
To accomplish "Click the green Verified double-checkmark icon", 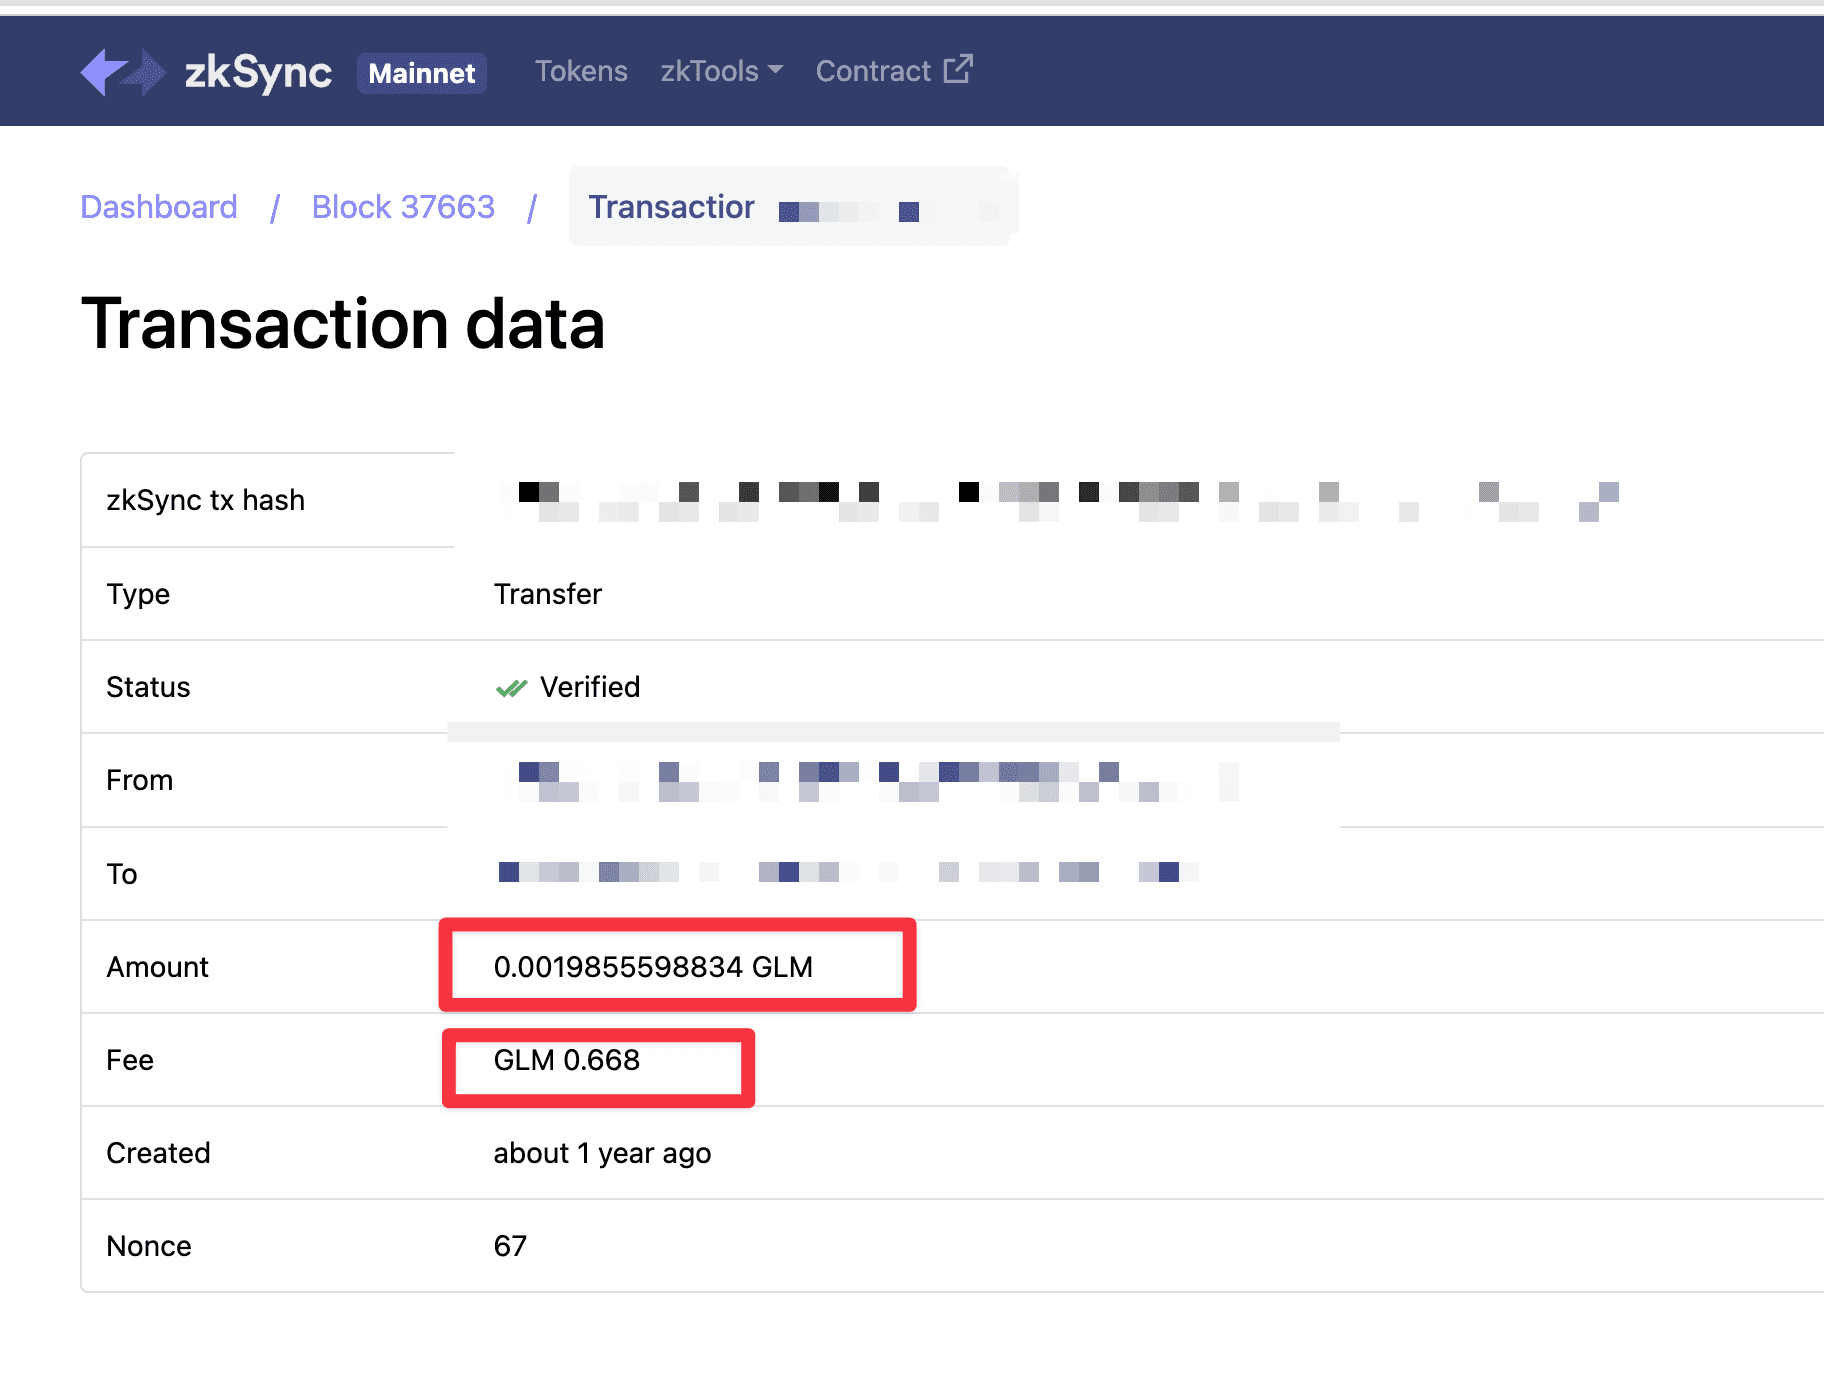I will tap(511, 688).
